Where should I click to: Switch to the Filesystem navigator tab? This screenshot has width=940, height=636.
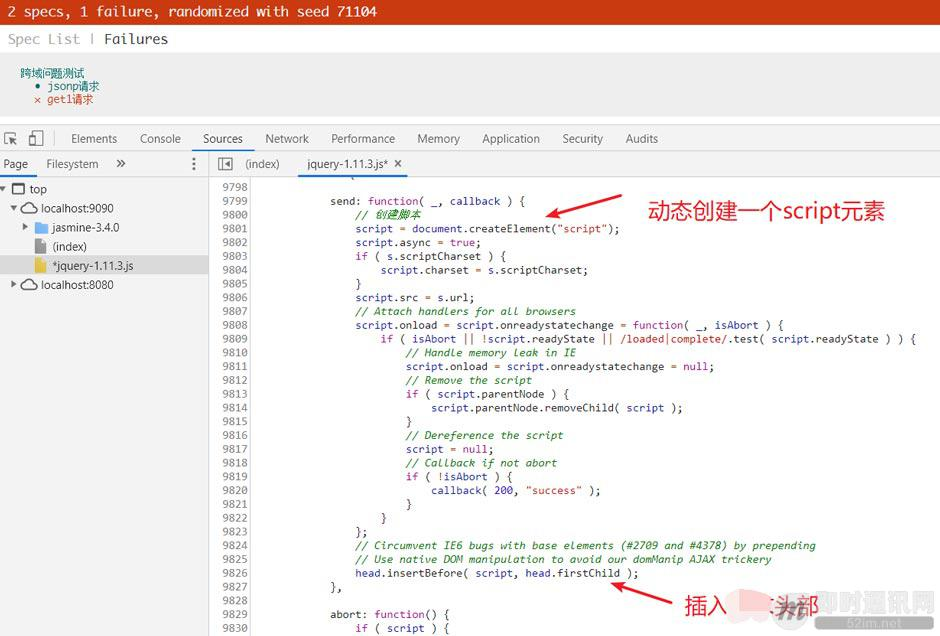[x=72, y=164]
